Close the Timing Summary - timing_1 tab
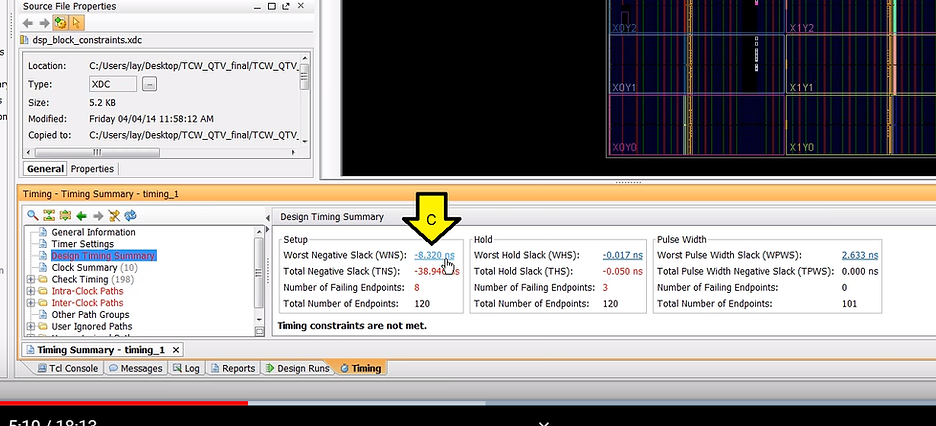 [x=176, y=350]
